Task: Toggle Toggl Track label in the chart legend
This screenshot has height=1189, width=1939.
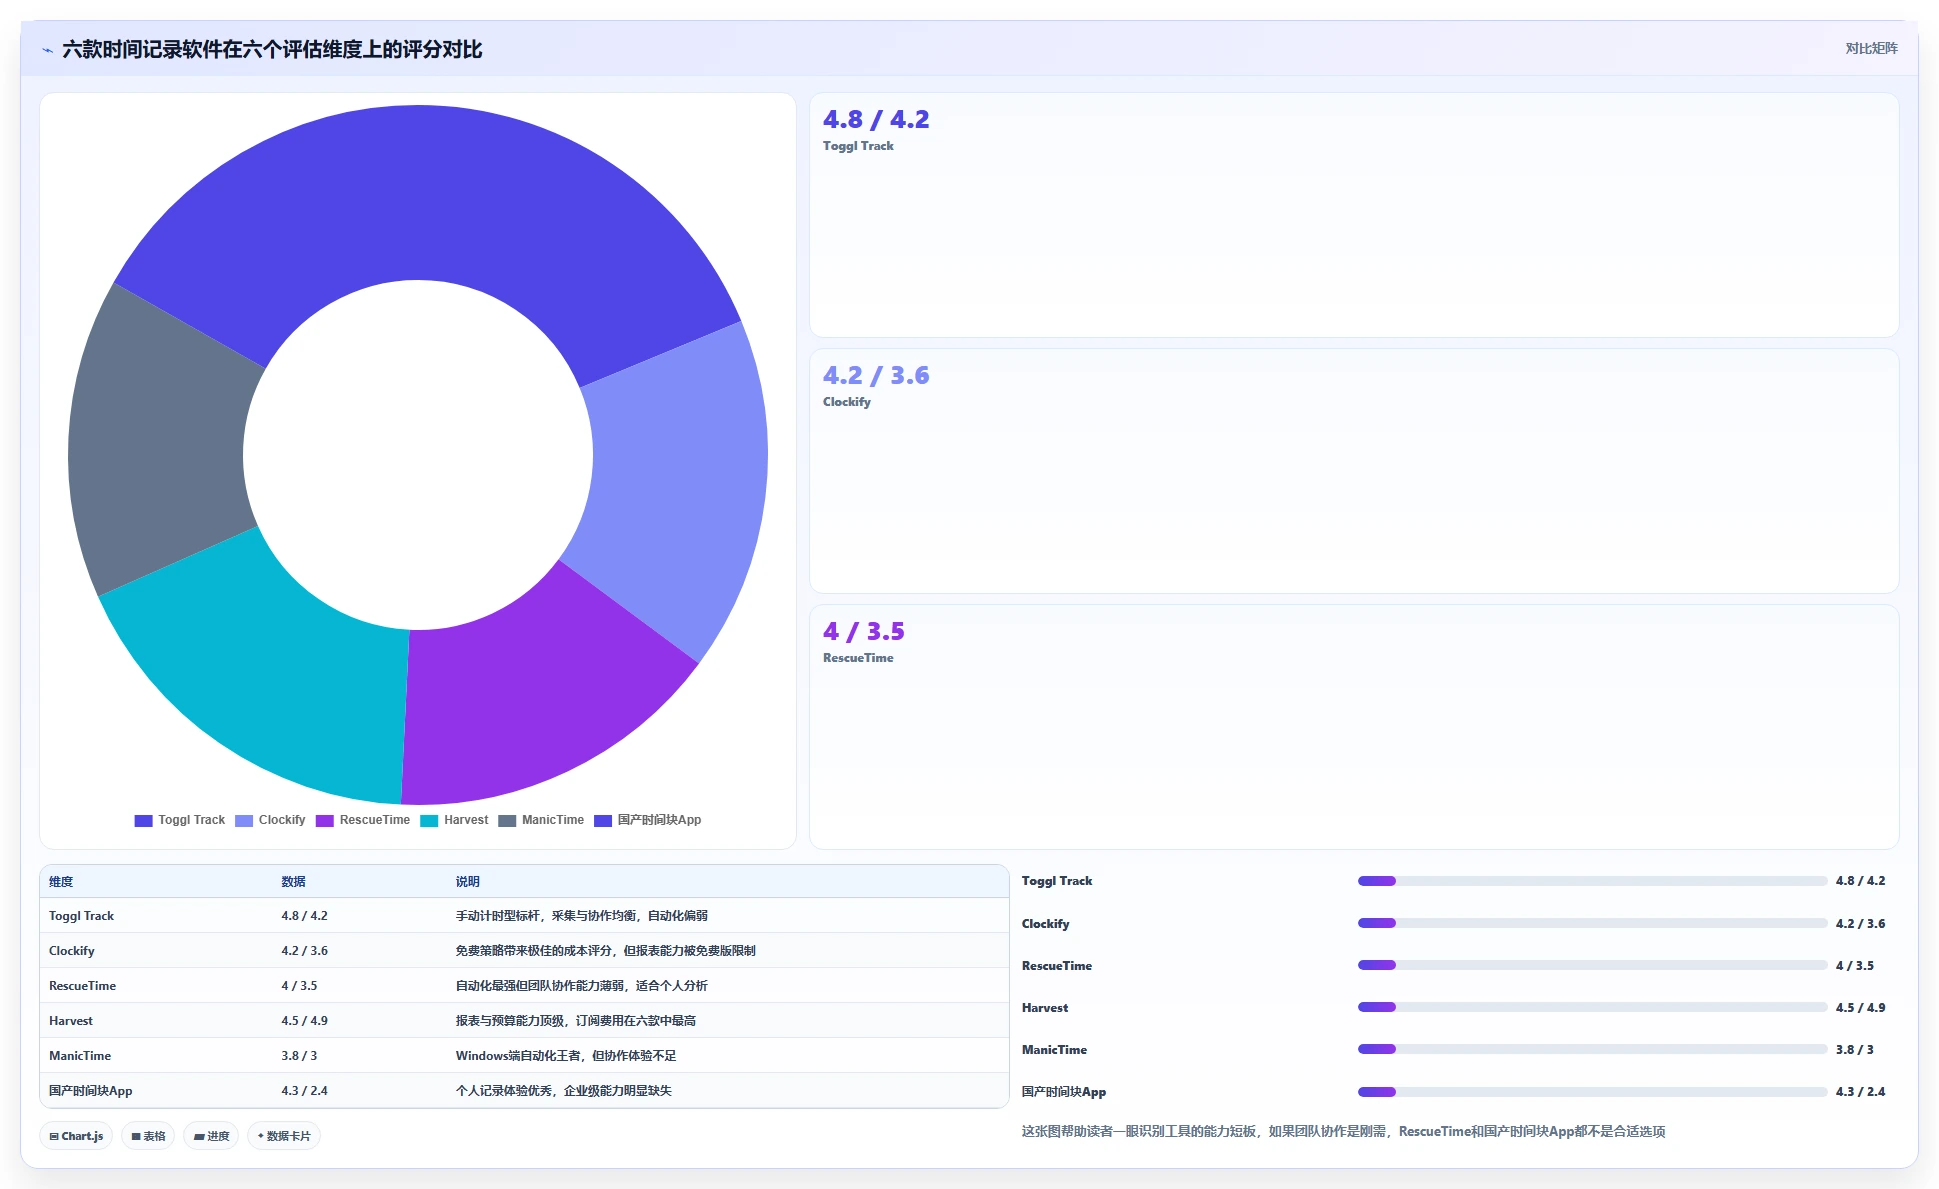Action: 192,820
